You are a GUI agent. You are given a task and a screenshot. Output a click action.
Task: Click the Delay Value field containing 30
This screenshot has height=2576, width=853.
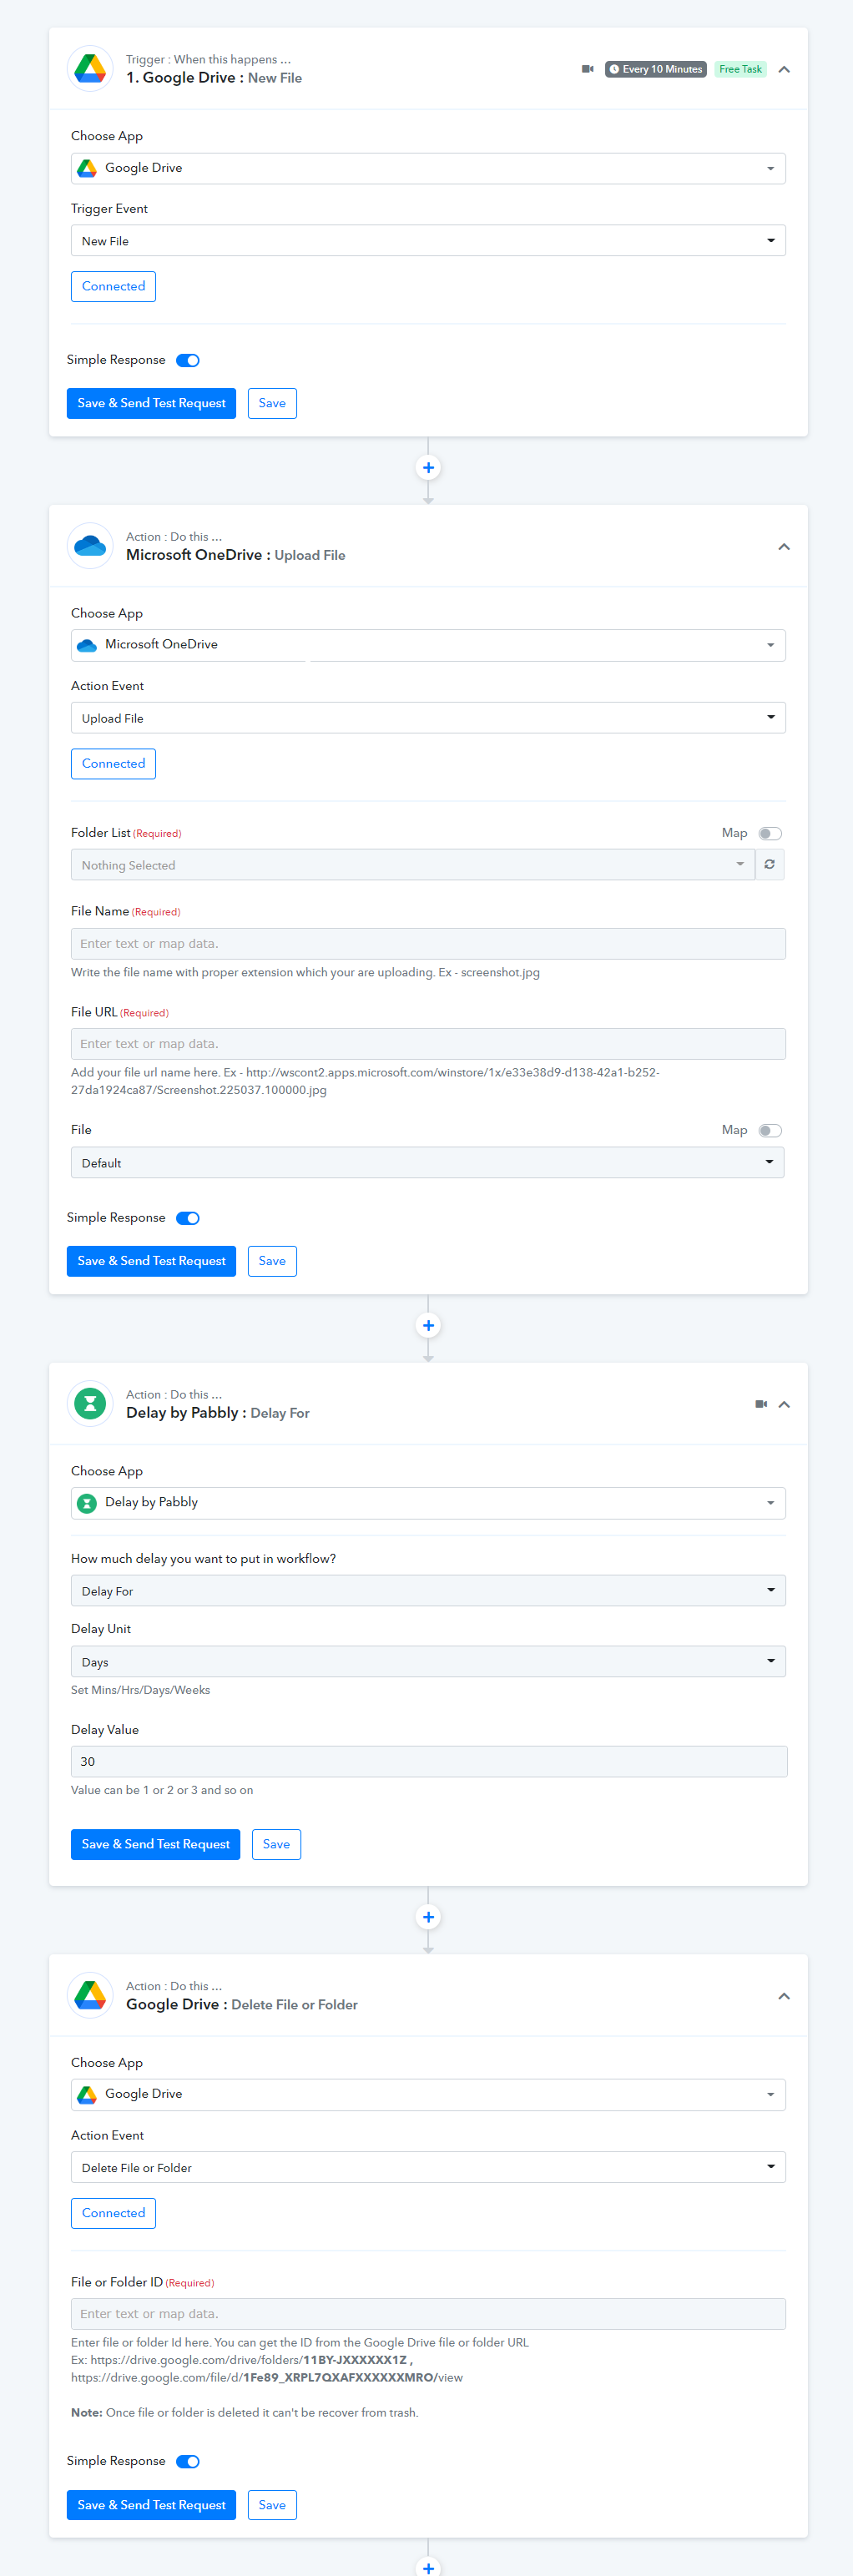click(x=428, y=1762)
